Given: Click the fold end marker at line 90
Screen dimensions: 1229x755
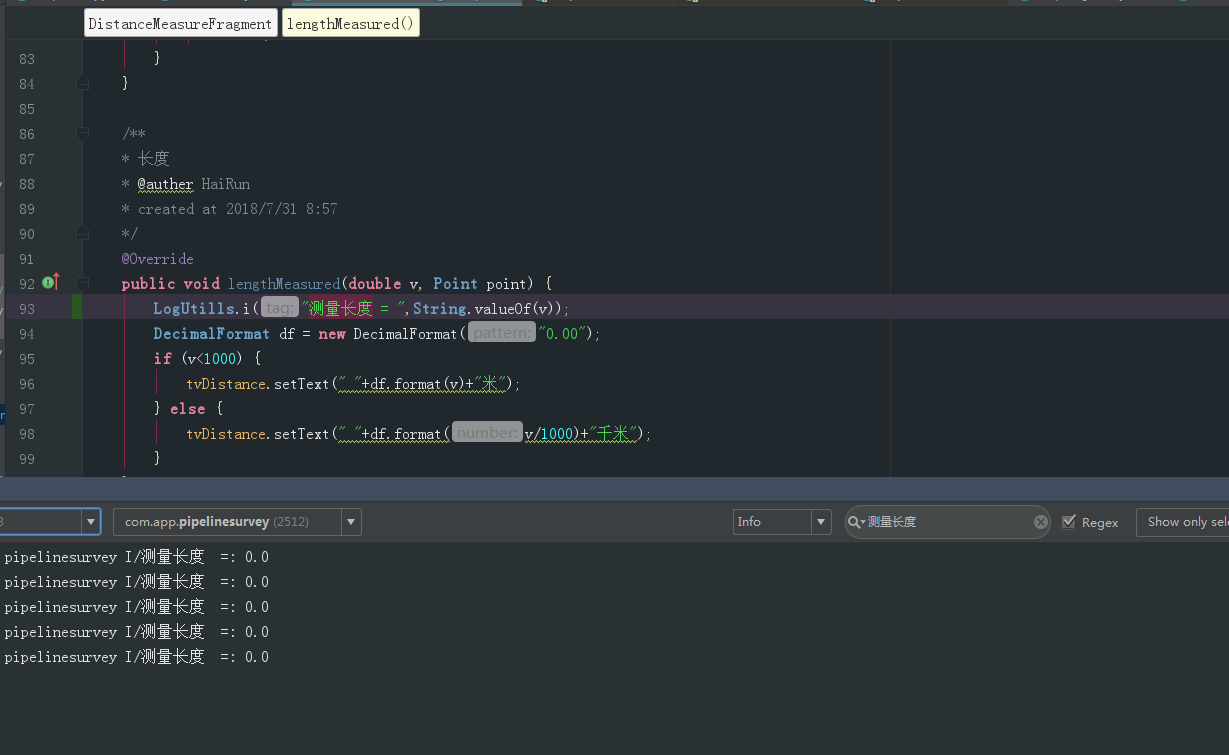Looking at the screenshot, I should (83, 234).
